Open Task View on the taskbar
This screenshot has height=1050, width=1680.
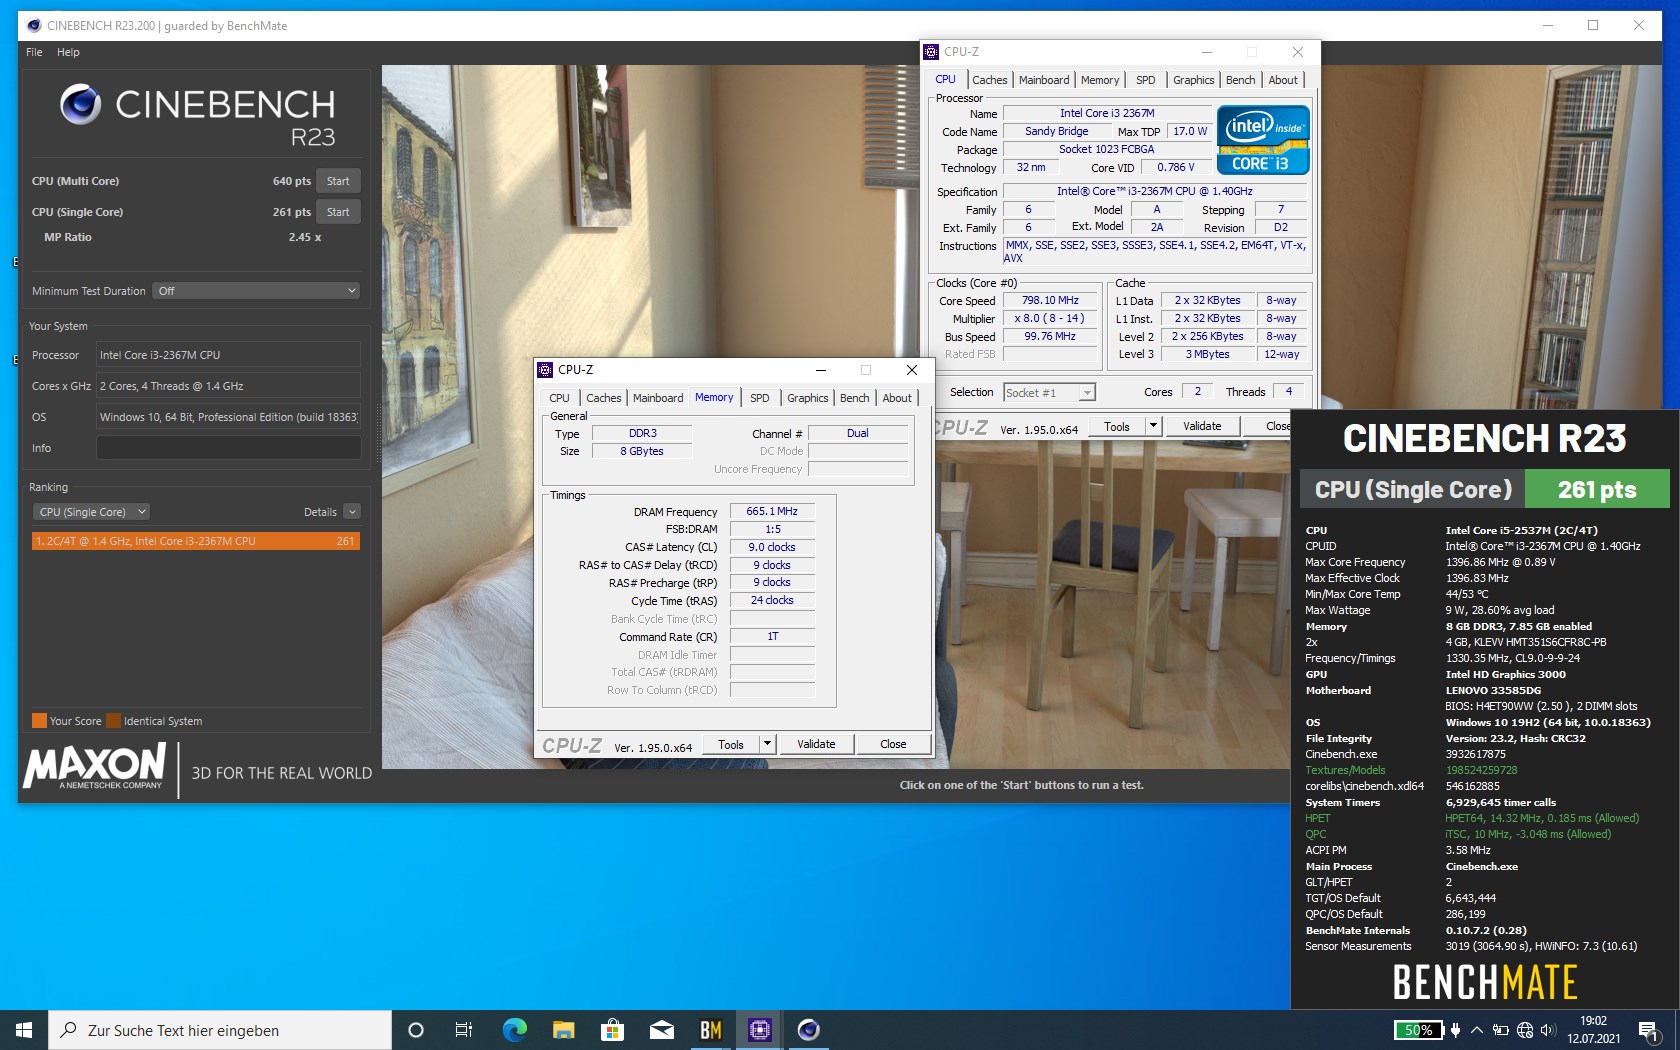click(x=464, y=1030)
